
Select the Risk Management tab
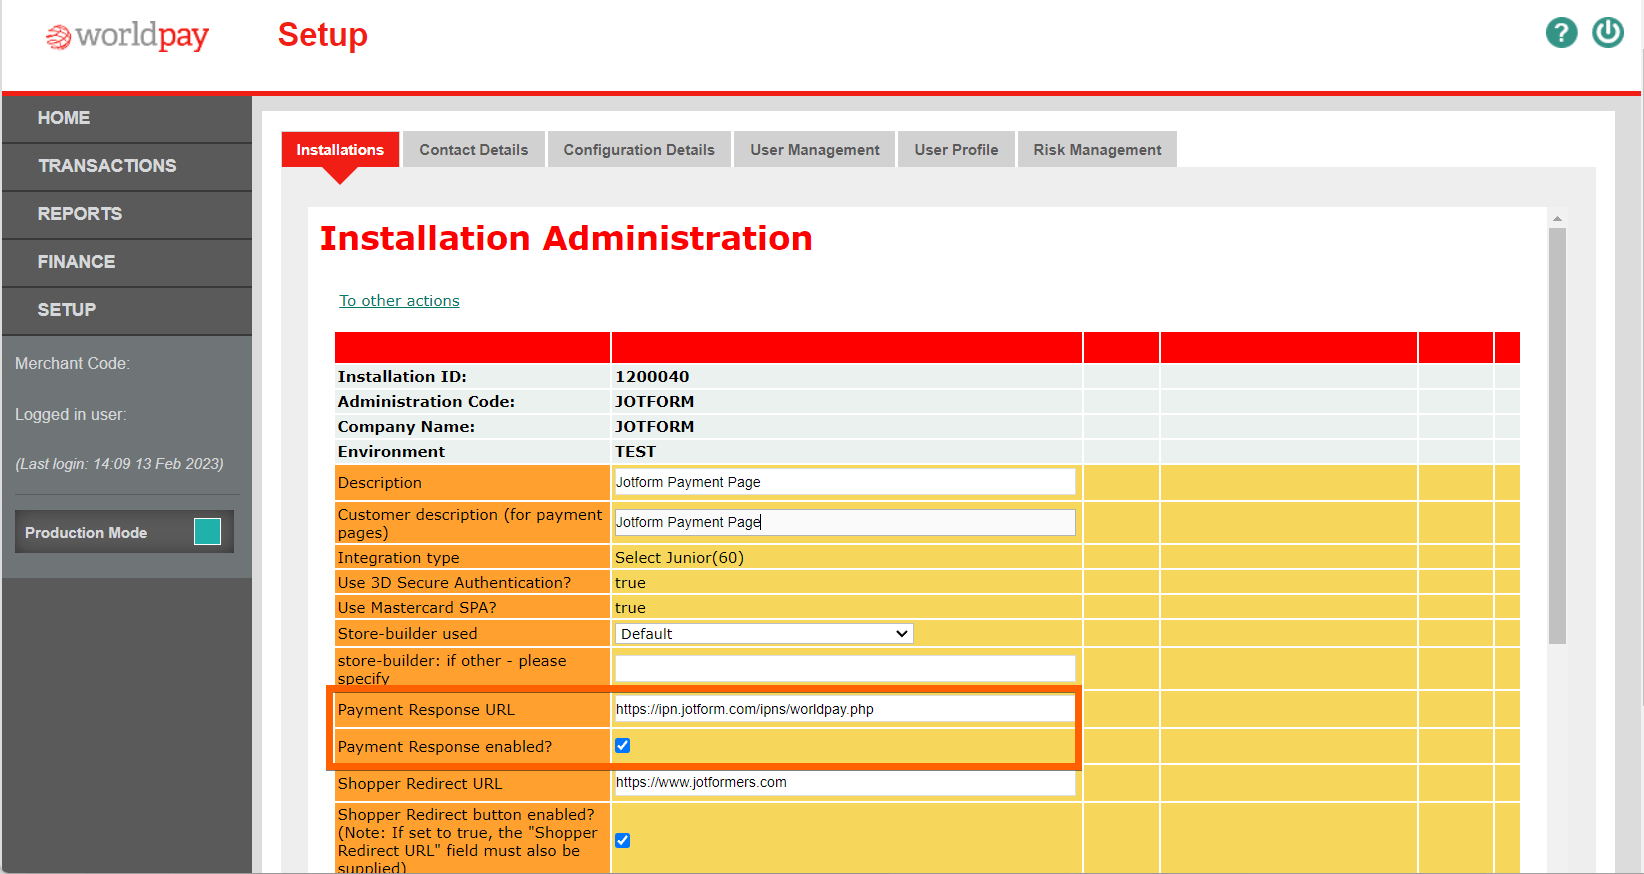[1097, 150]
